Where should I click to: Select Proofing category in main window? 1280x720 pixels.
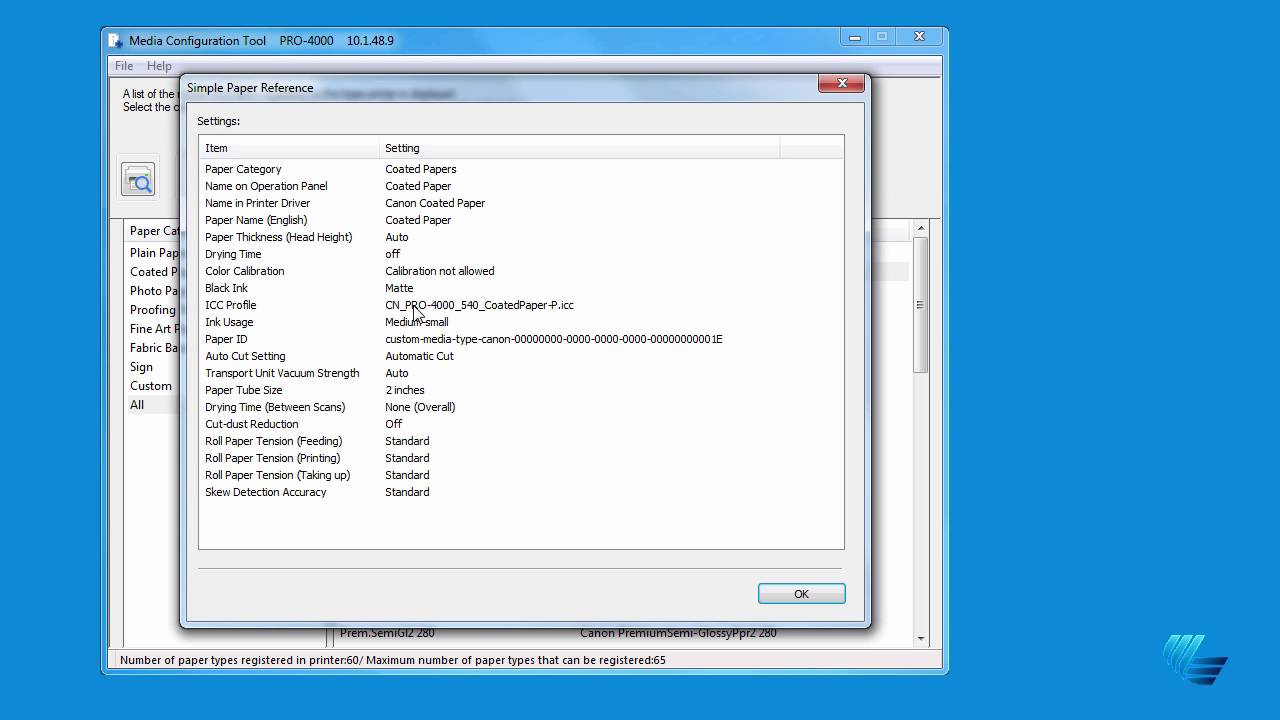click(x=154, y=310)
